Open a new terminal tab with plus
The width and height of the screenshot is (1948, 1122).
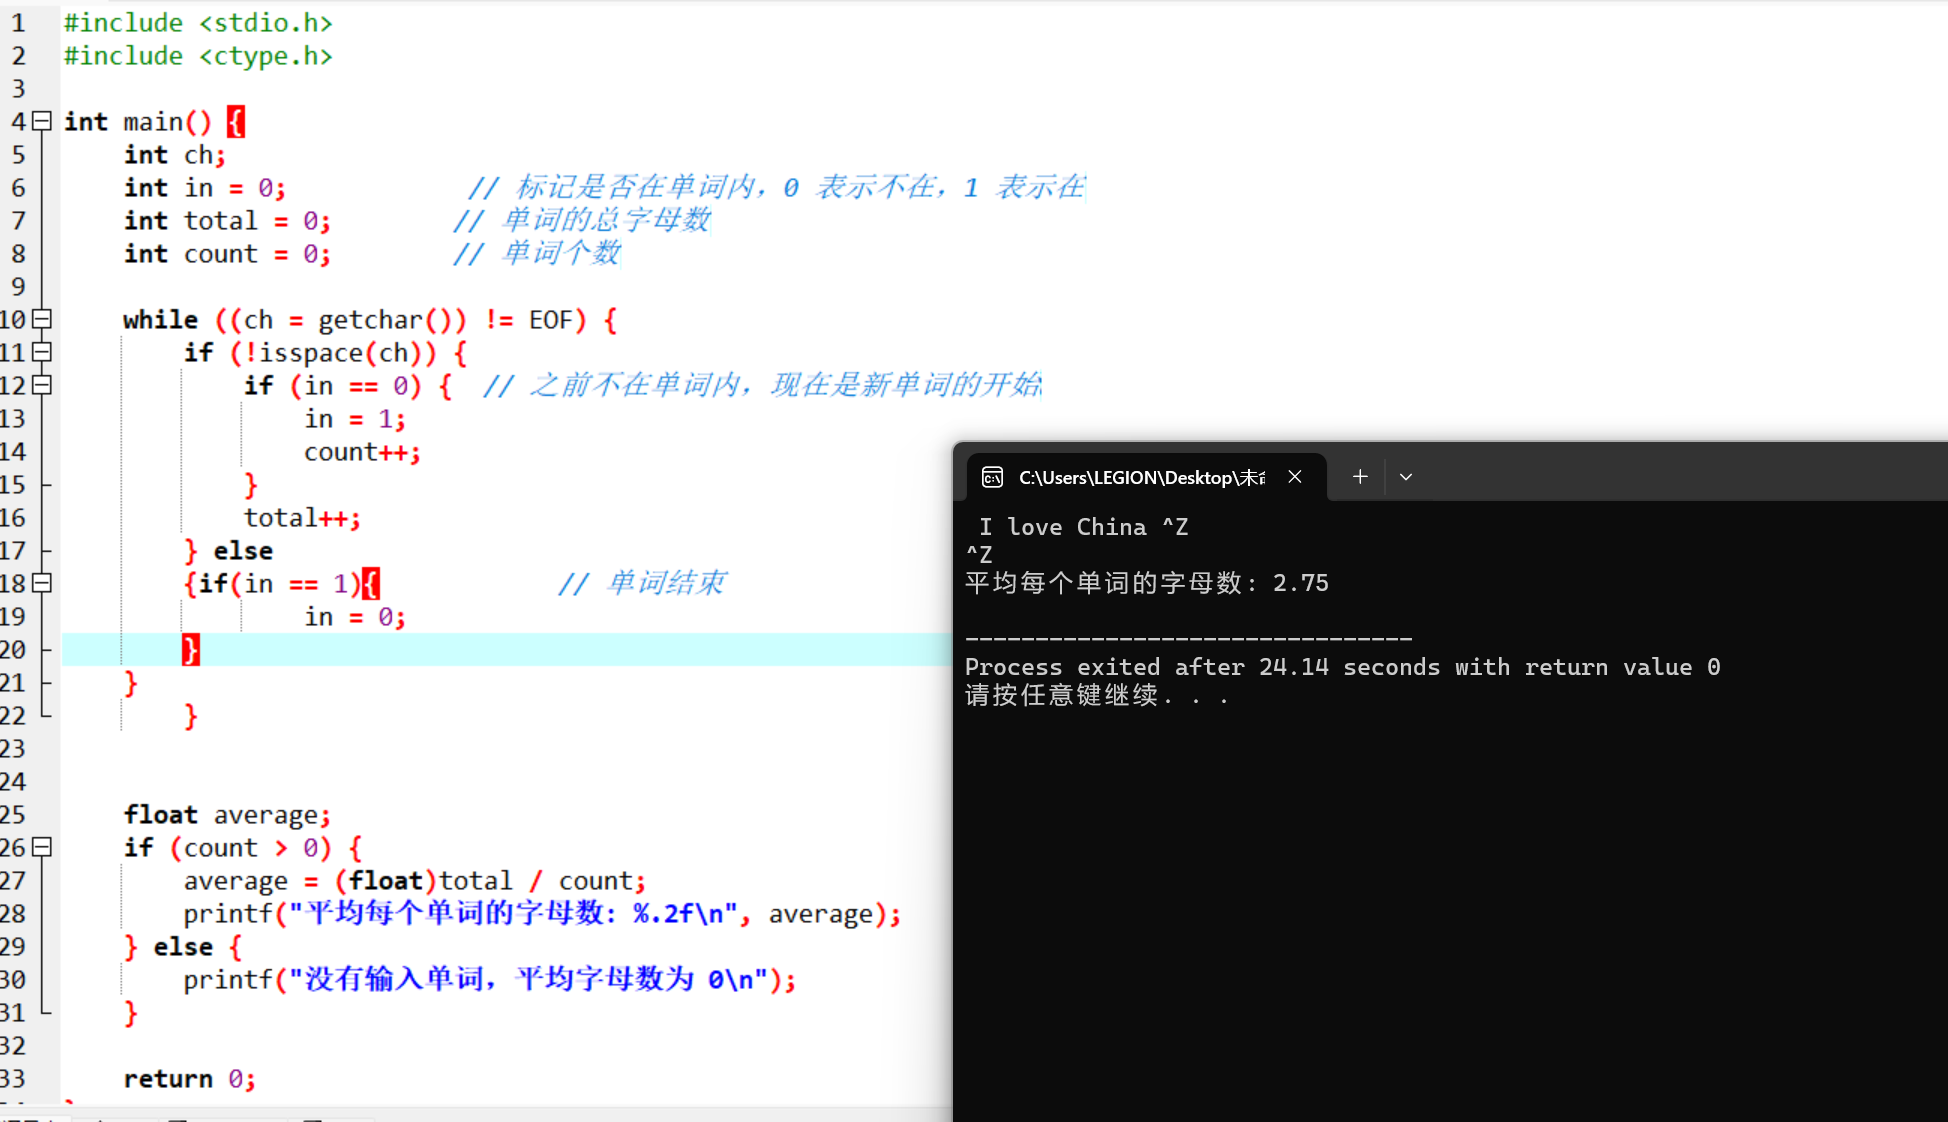click(x=1360, y=477)
